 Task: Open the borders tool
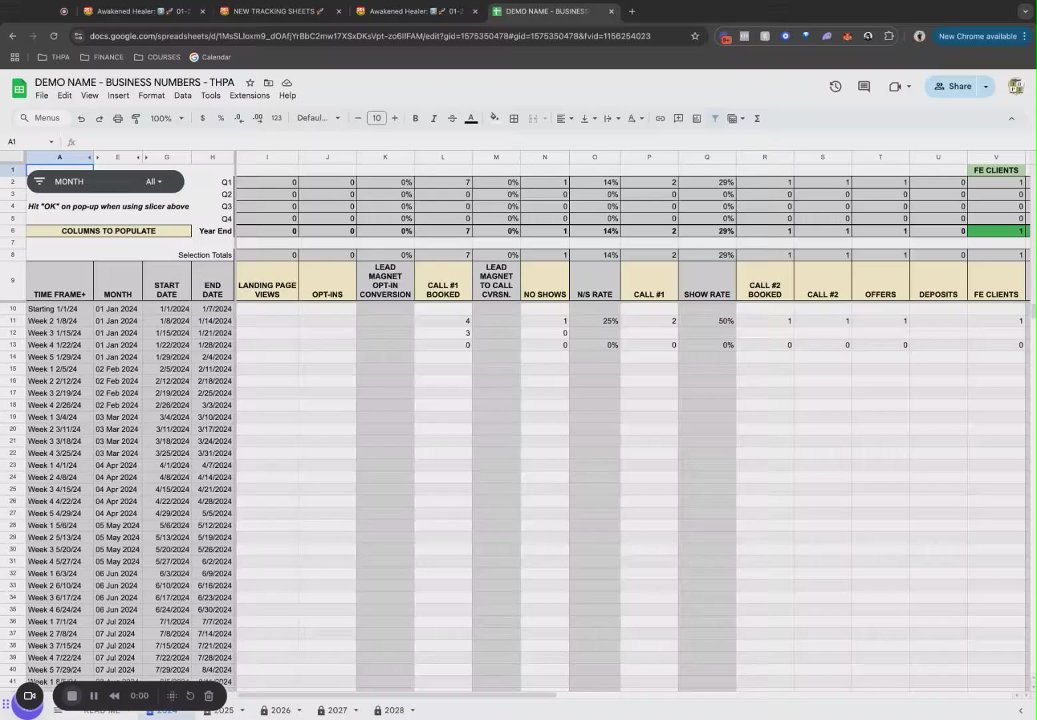tap(514, 118)
